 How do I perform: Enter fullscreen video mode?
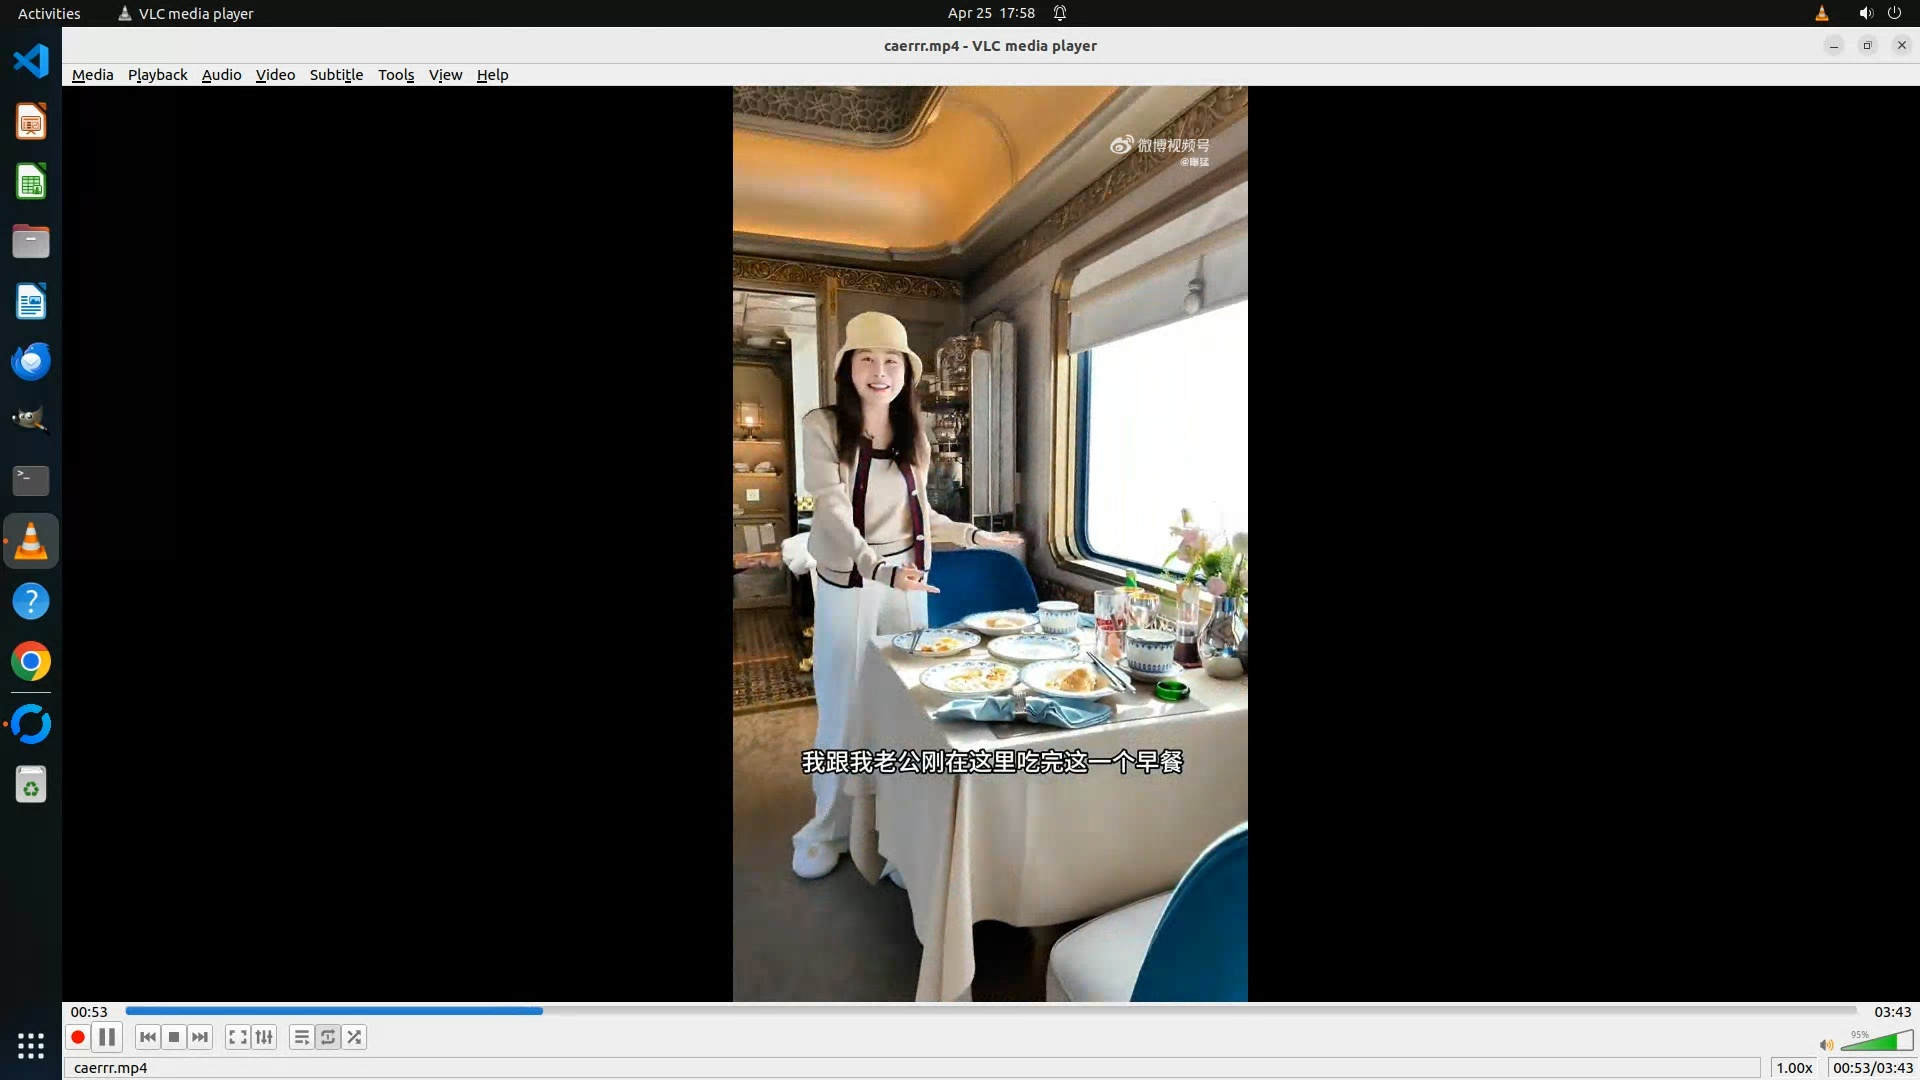tap(237, 1037)
